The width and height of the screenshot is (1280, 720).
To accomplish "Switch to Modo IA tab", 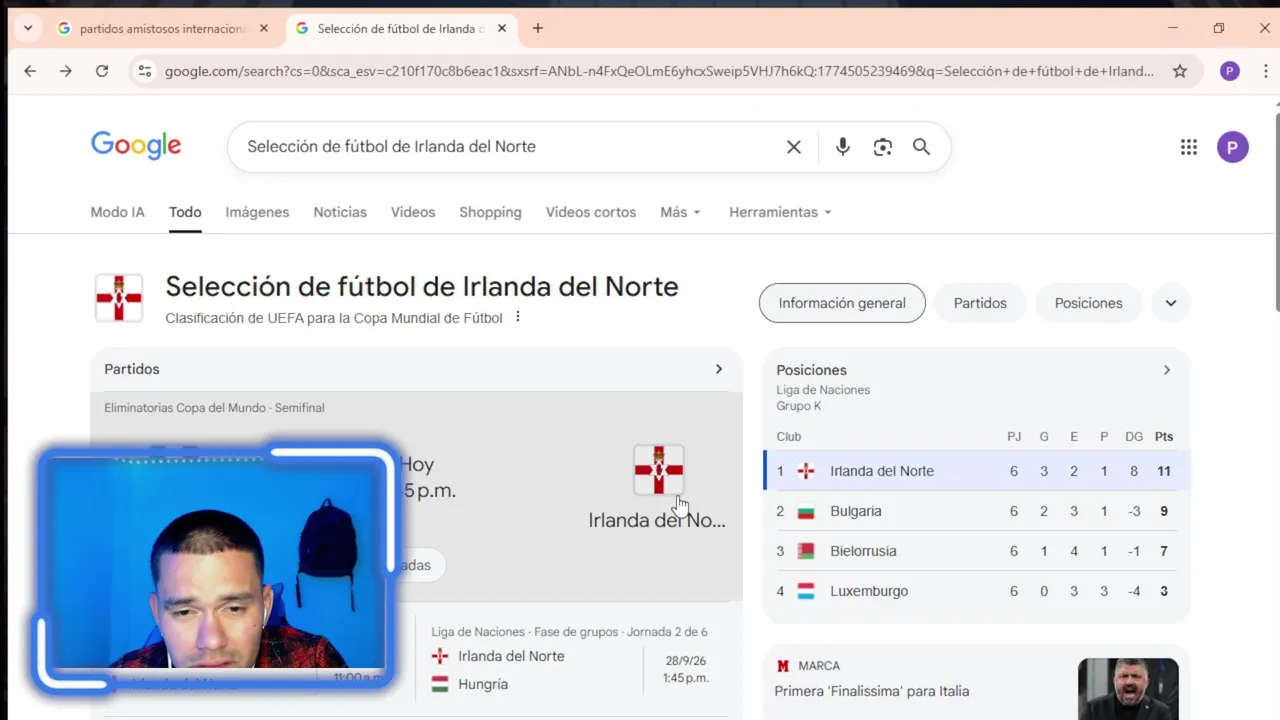I will (118, 212).
